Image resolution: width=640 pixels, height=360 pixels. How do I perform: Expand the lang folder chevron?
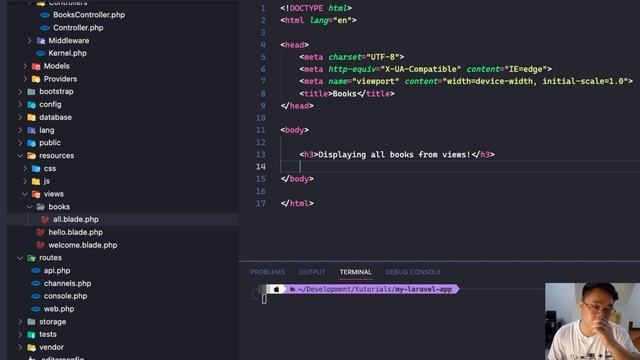(20, 130)
